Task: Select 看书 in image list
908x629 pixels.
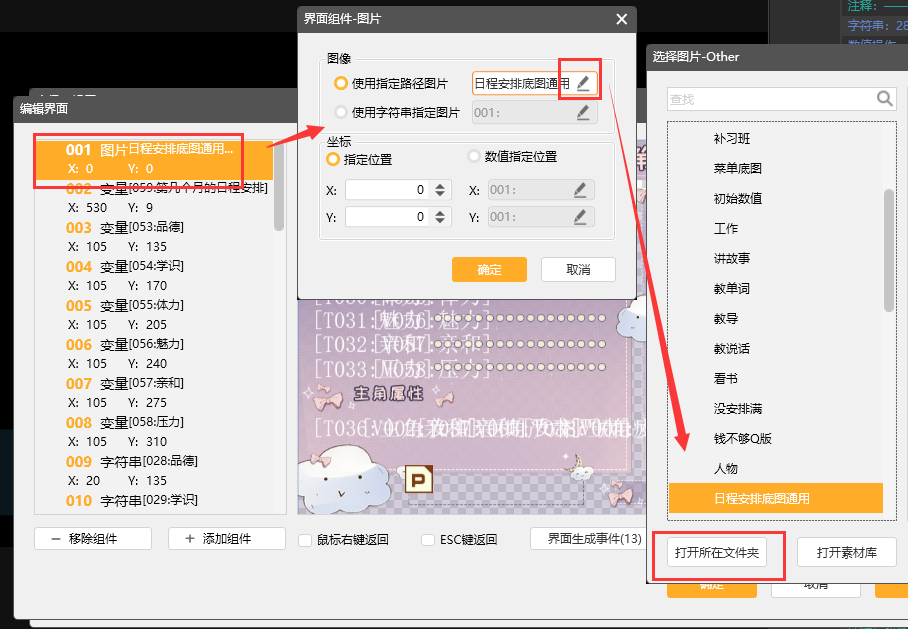Action: pos(775,379)
